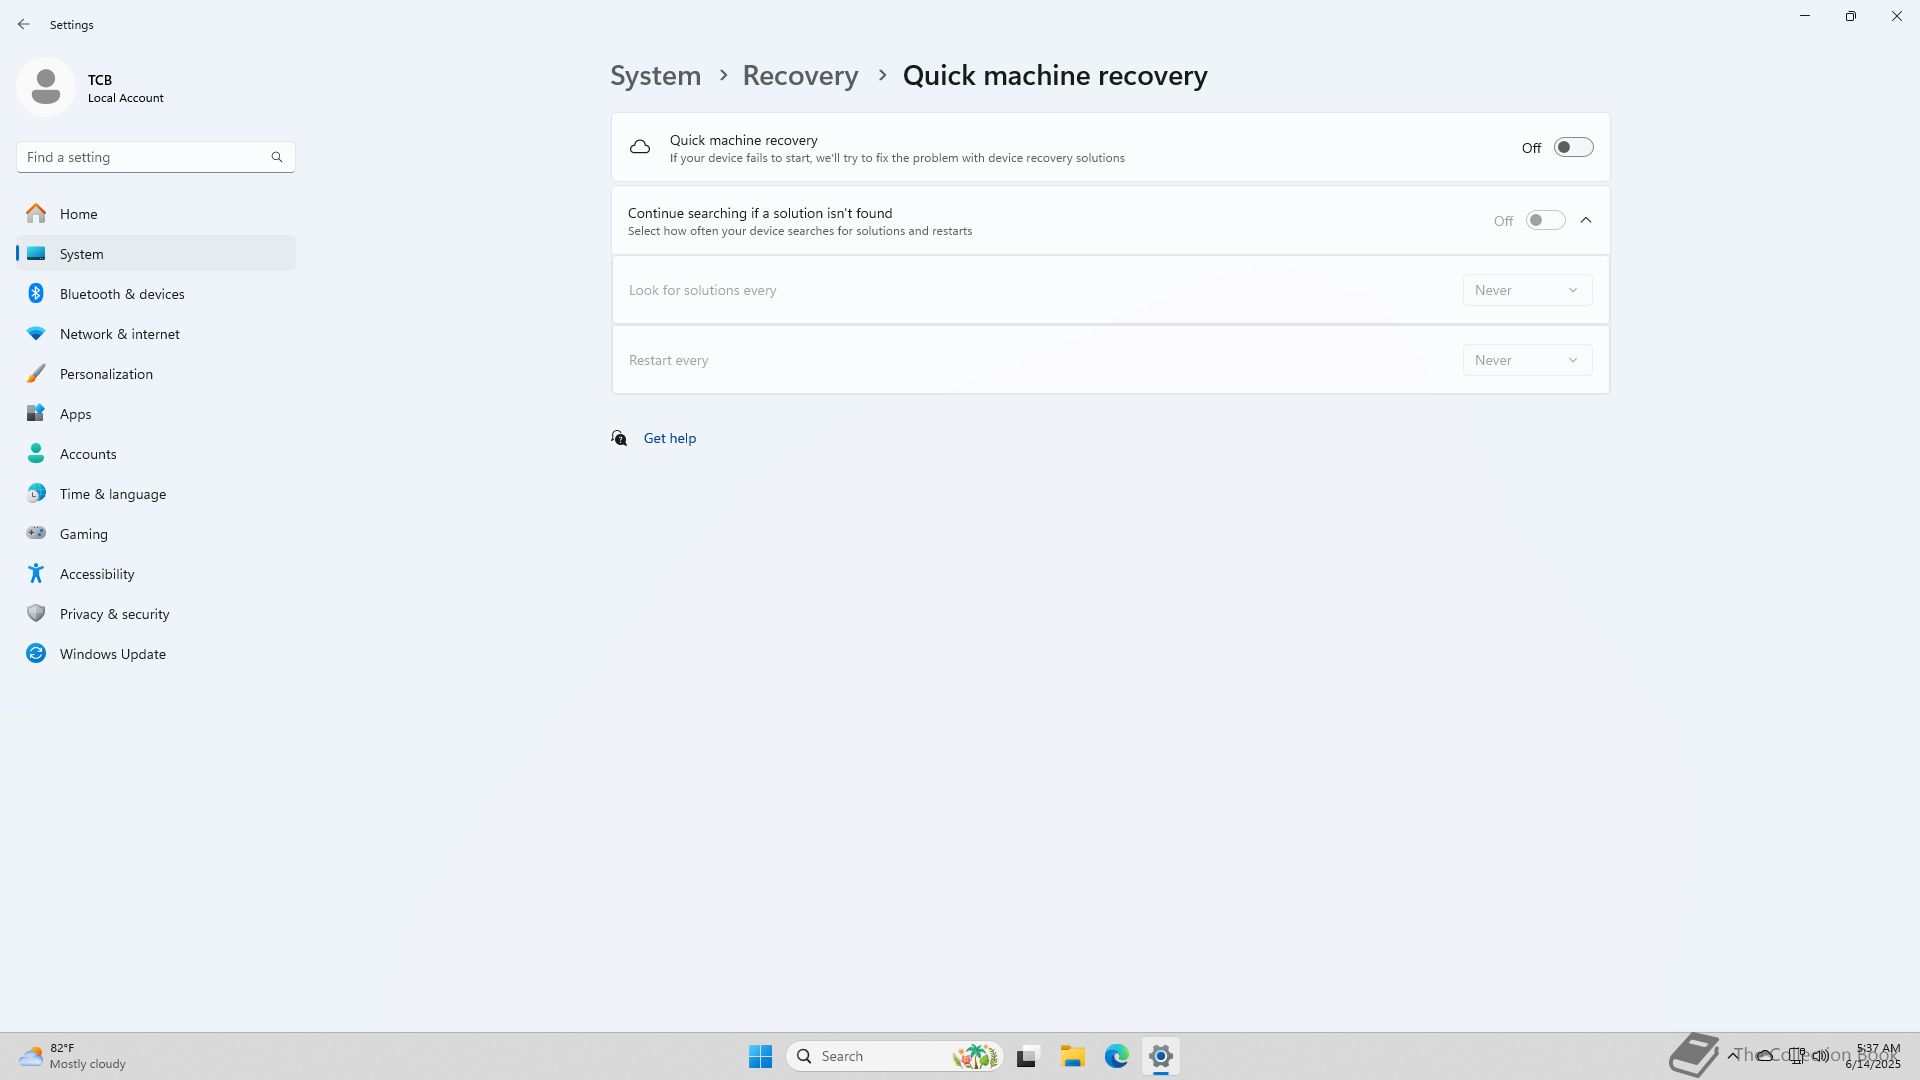1920x1080 pixels.
Task: Select Network & internet in sidebar
Action: (x=119, y=333)
